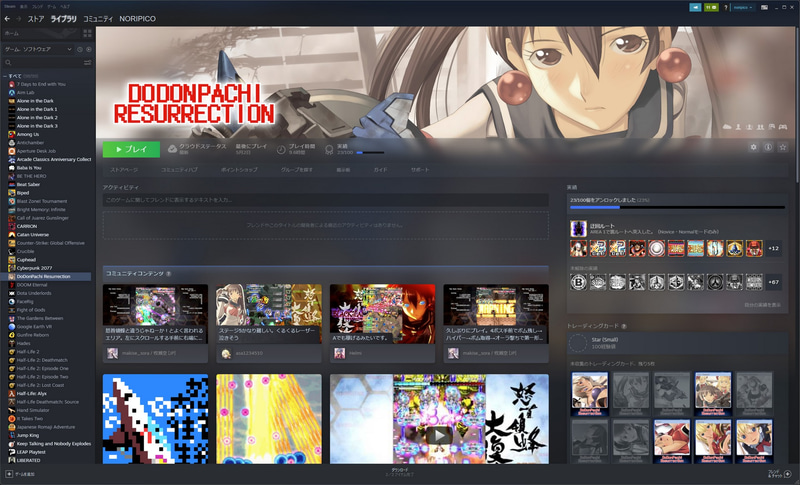Open the グループを探す link
800x485 pixels.
tap(297, 170)
